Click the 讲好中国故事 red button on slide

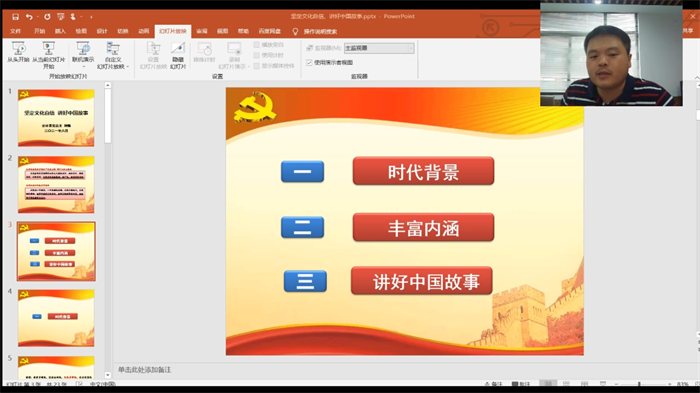[422, 281]
